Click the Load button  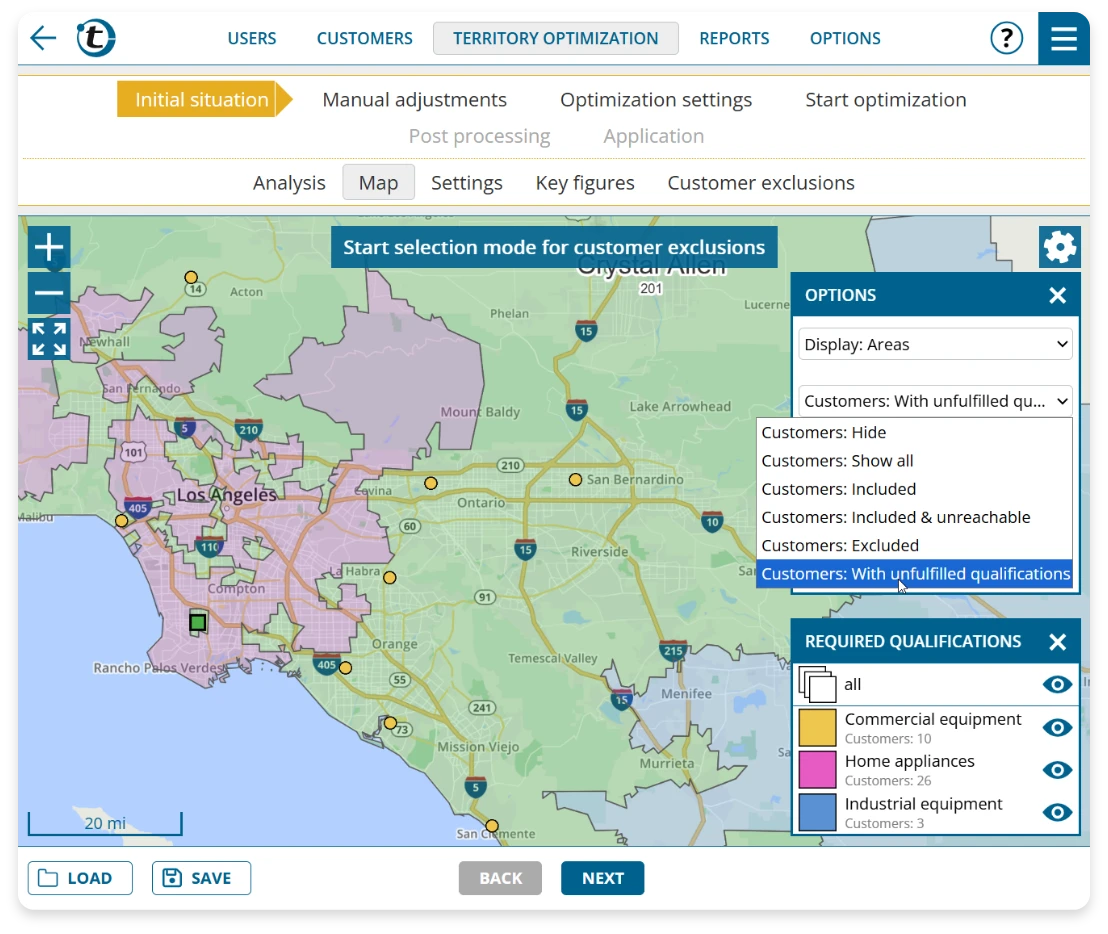coord(81,878)
